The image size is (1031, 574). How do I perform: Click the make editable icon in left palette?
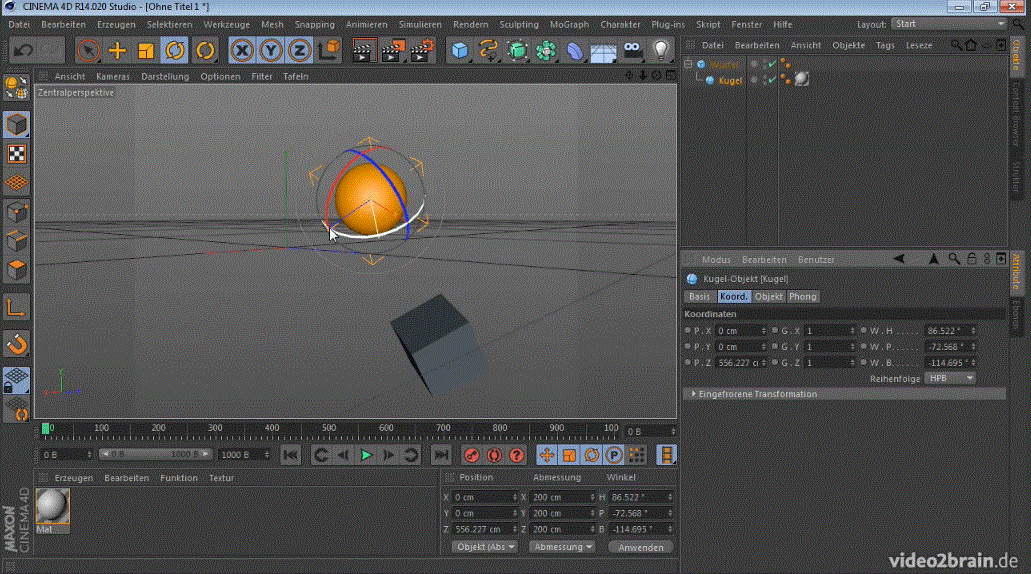point(16,87)
